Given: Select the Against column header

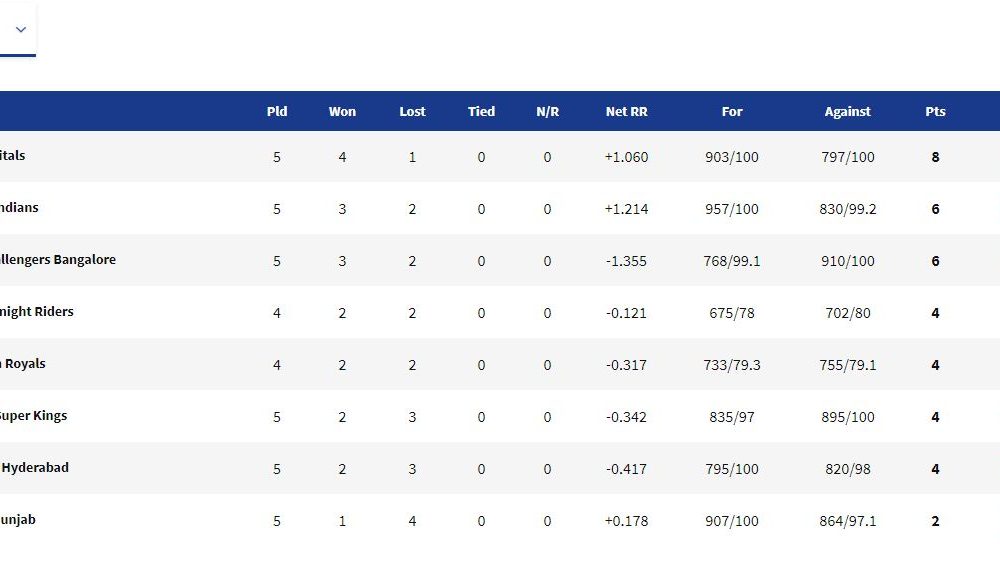Looking at the screenshot, I should coord(848,111).
